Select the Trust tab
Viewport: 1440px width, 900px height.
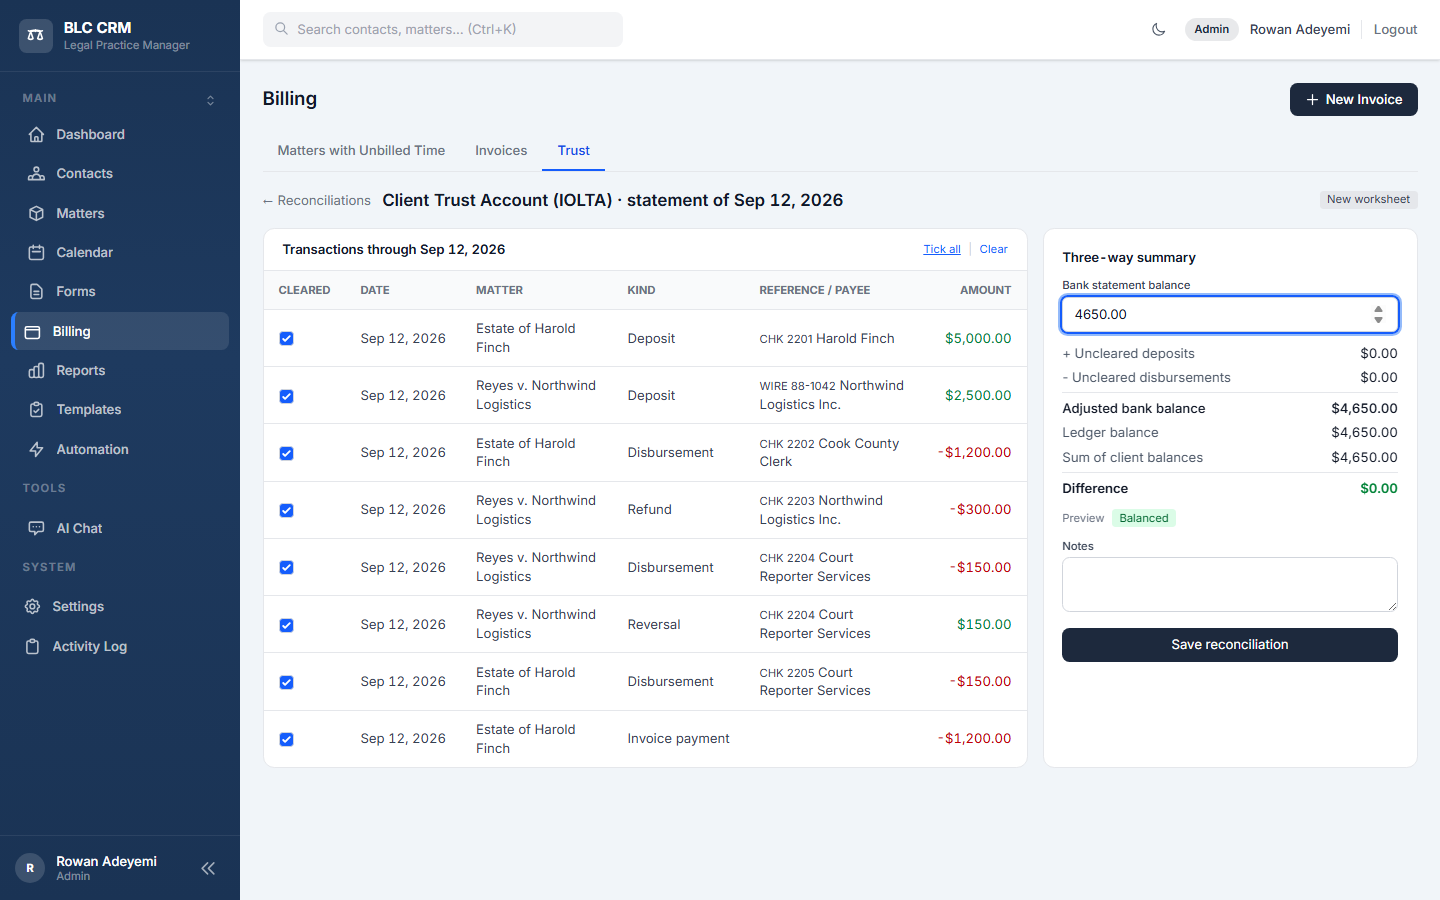[x=574, y=151]
